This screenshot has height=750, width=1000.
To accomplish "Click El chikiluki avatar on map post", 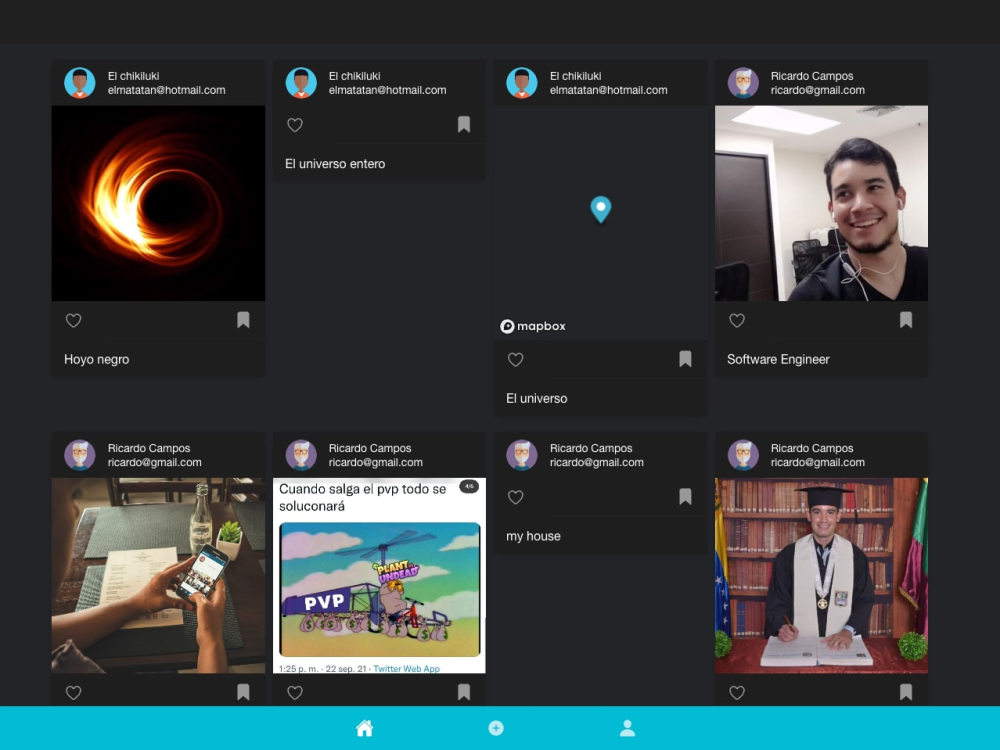I will 522,83.
